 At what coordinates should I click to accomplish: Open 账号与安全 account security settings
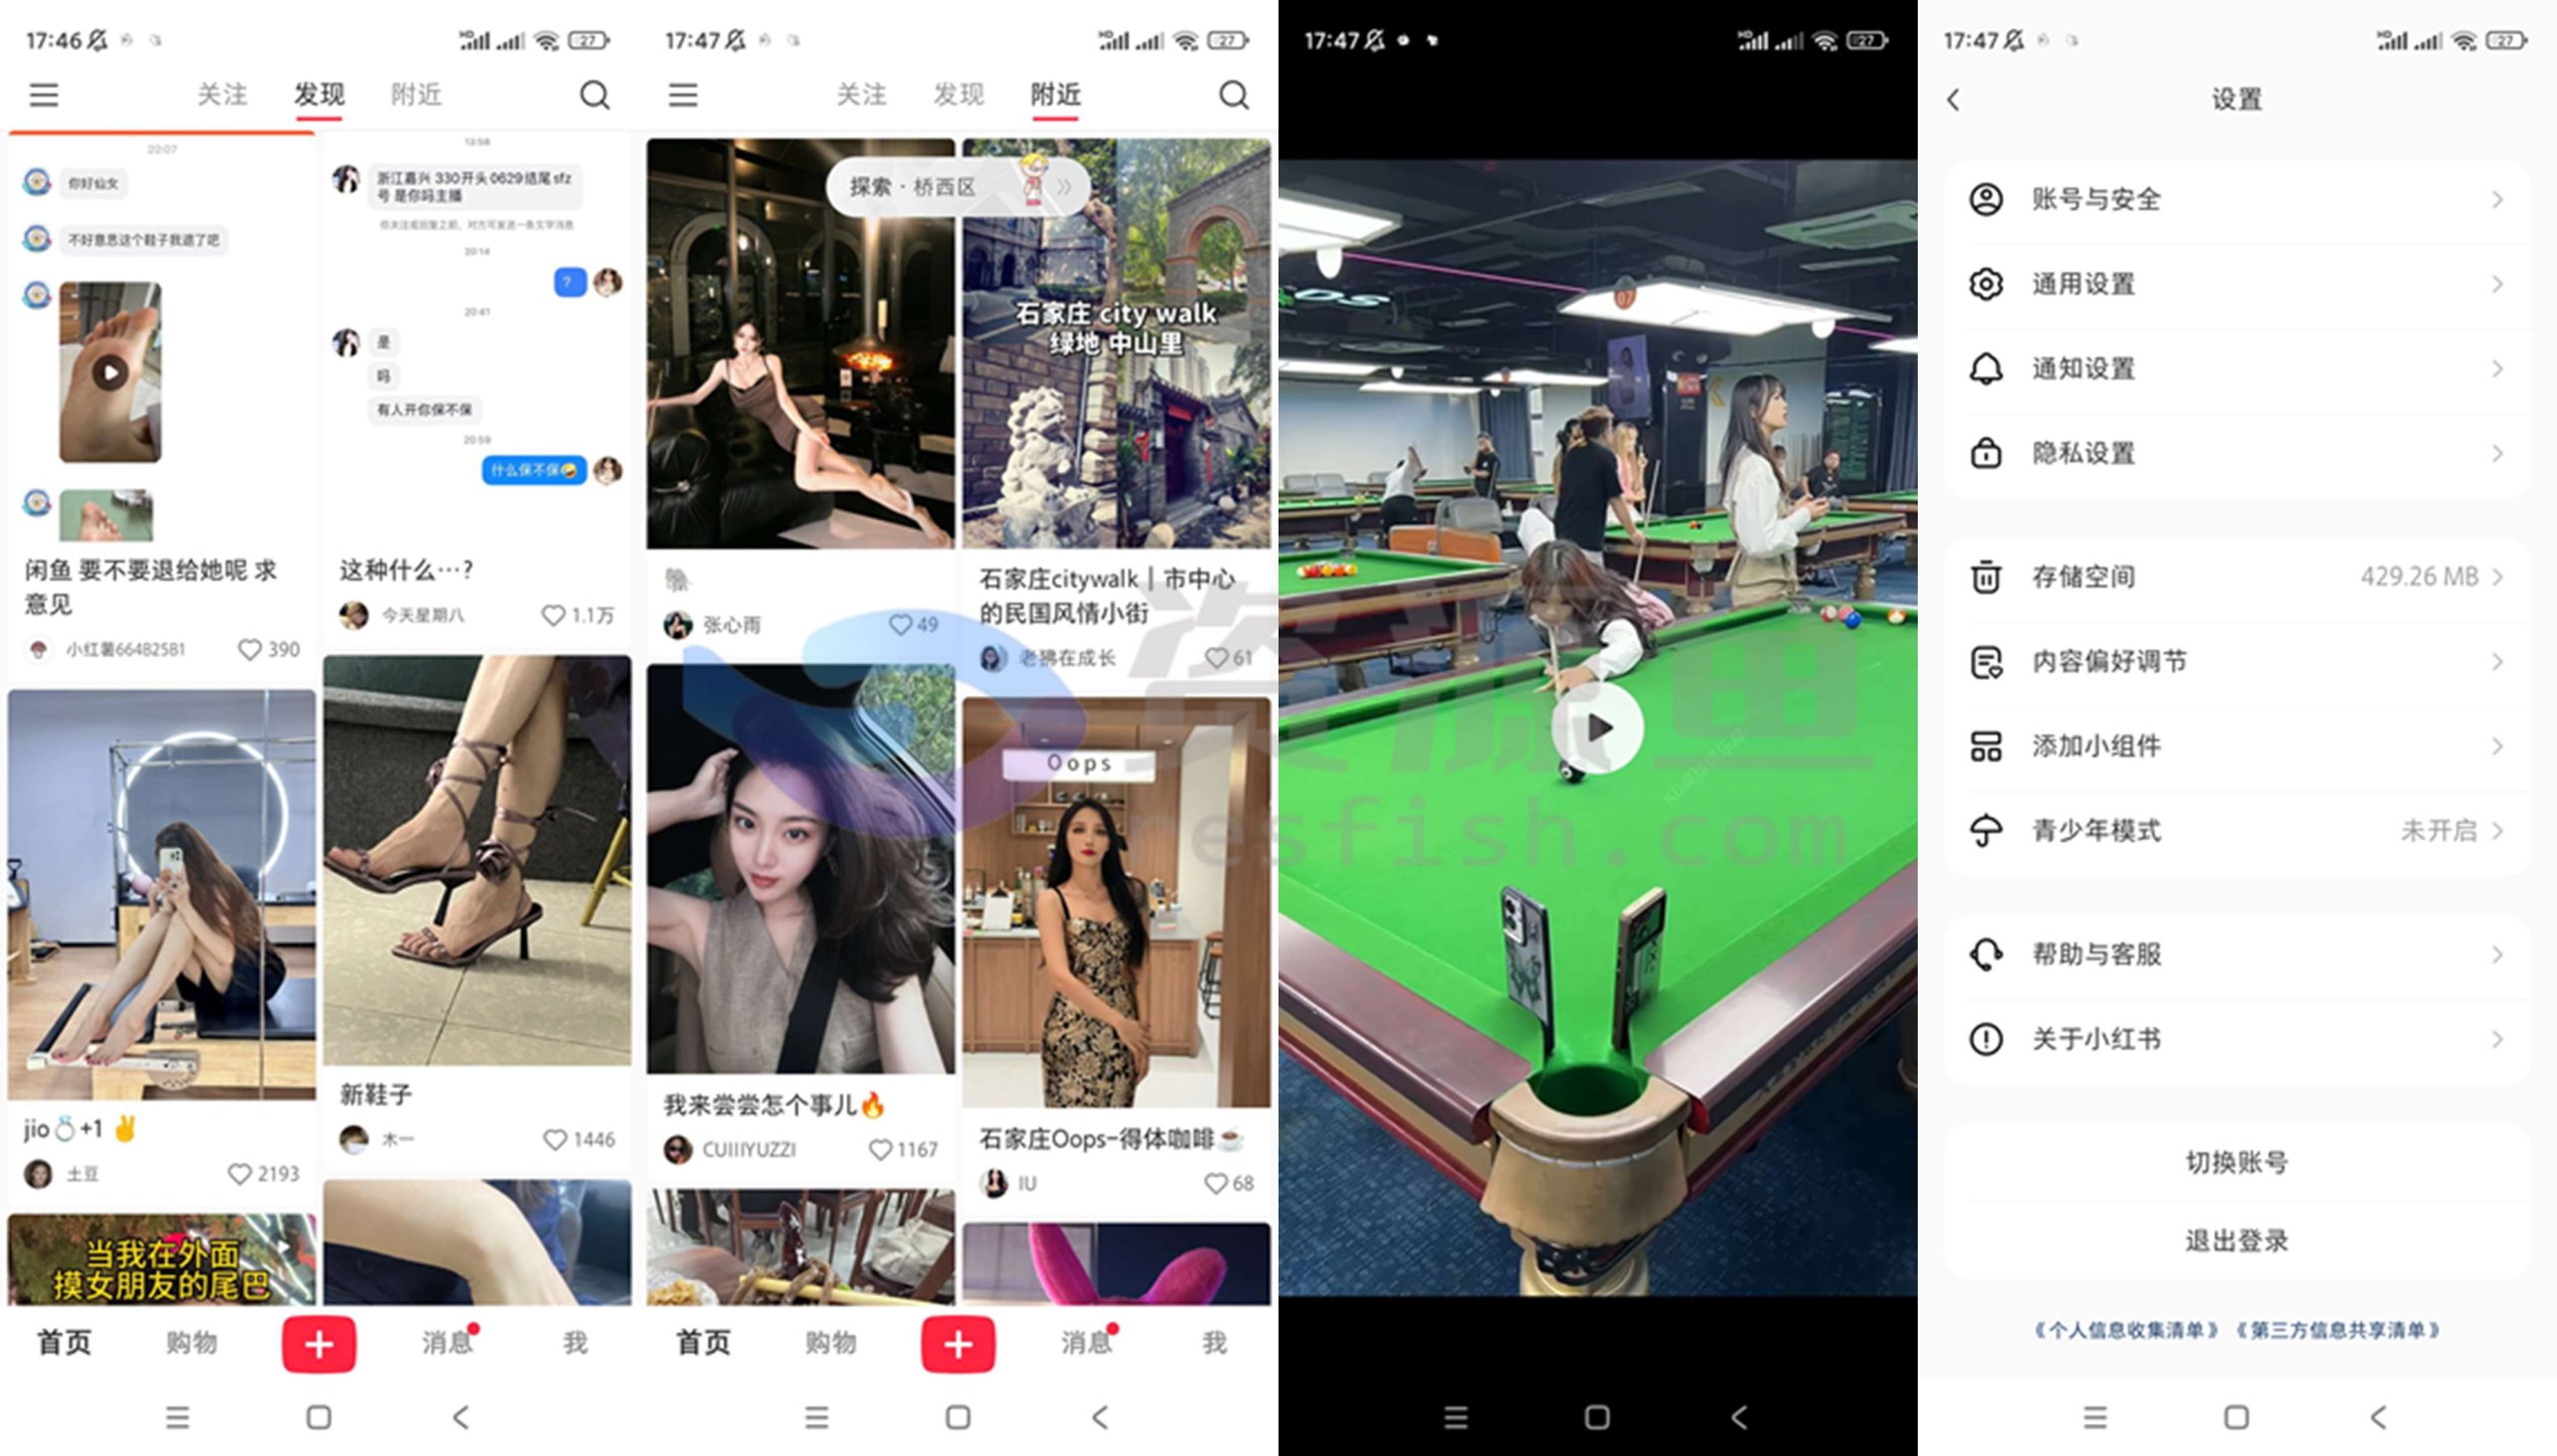pos(2235,197)
